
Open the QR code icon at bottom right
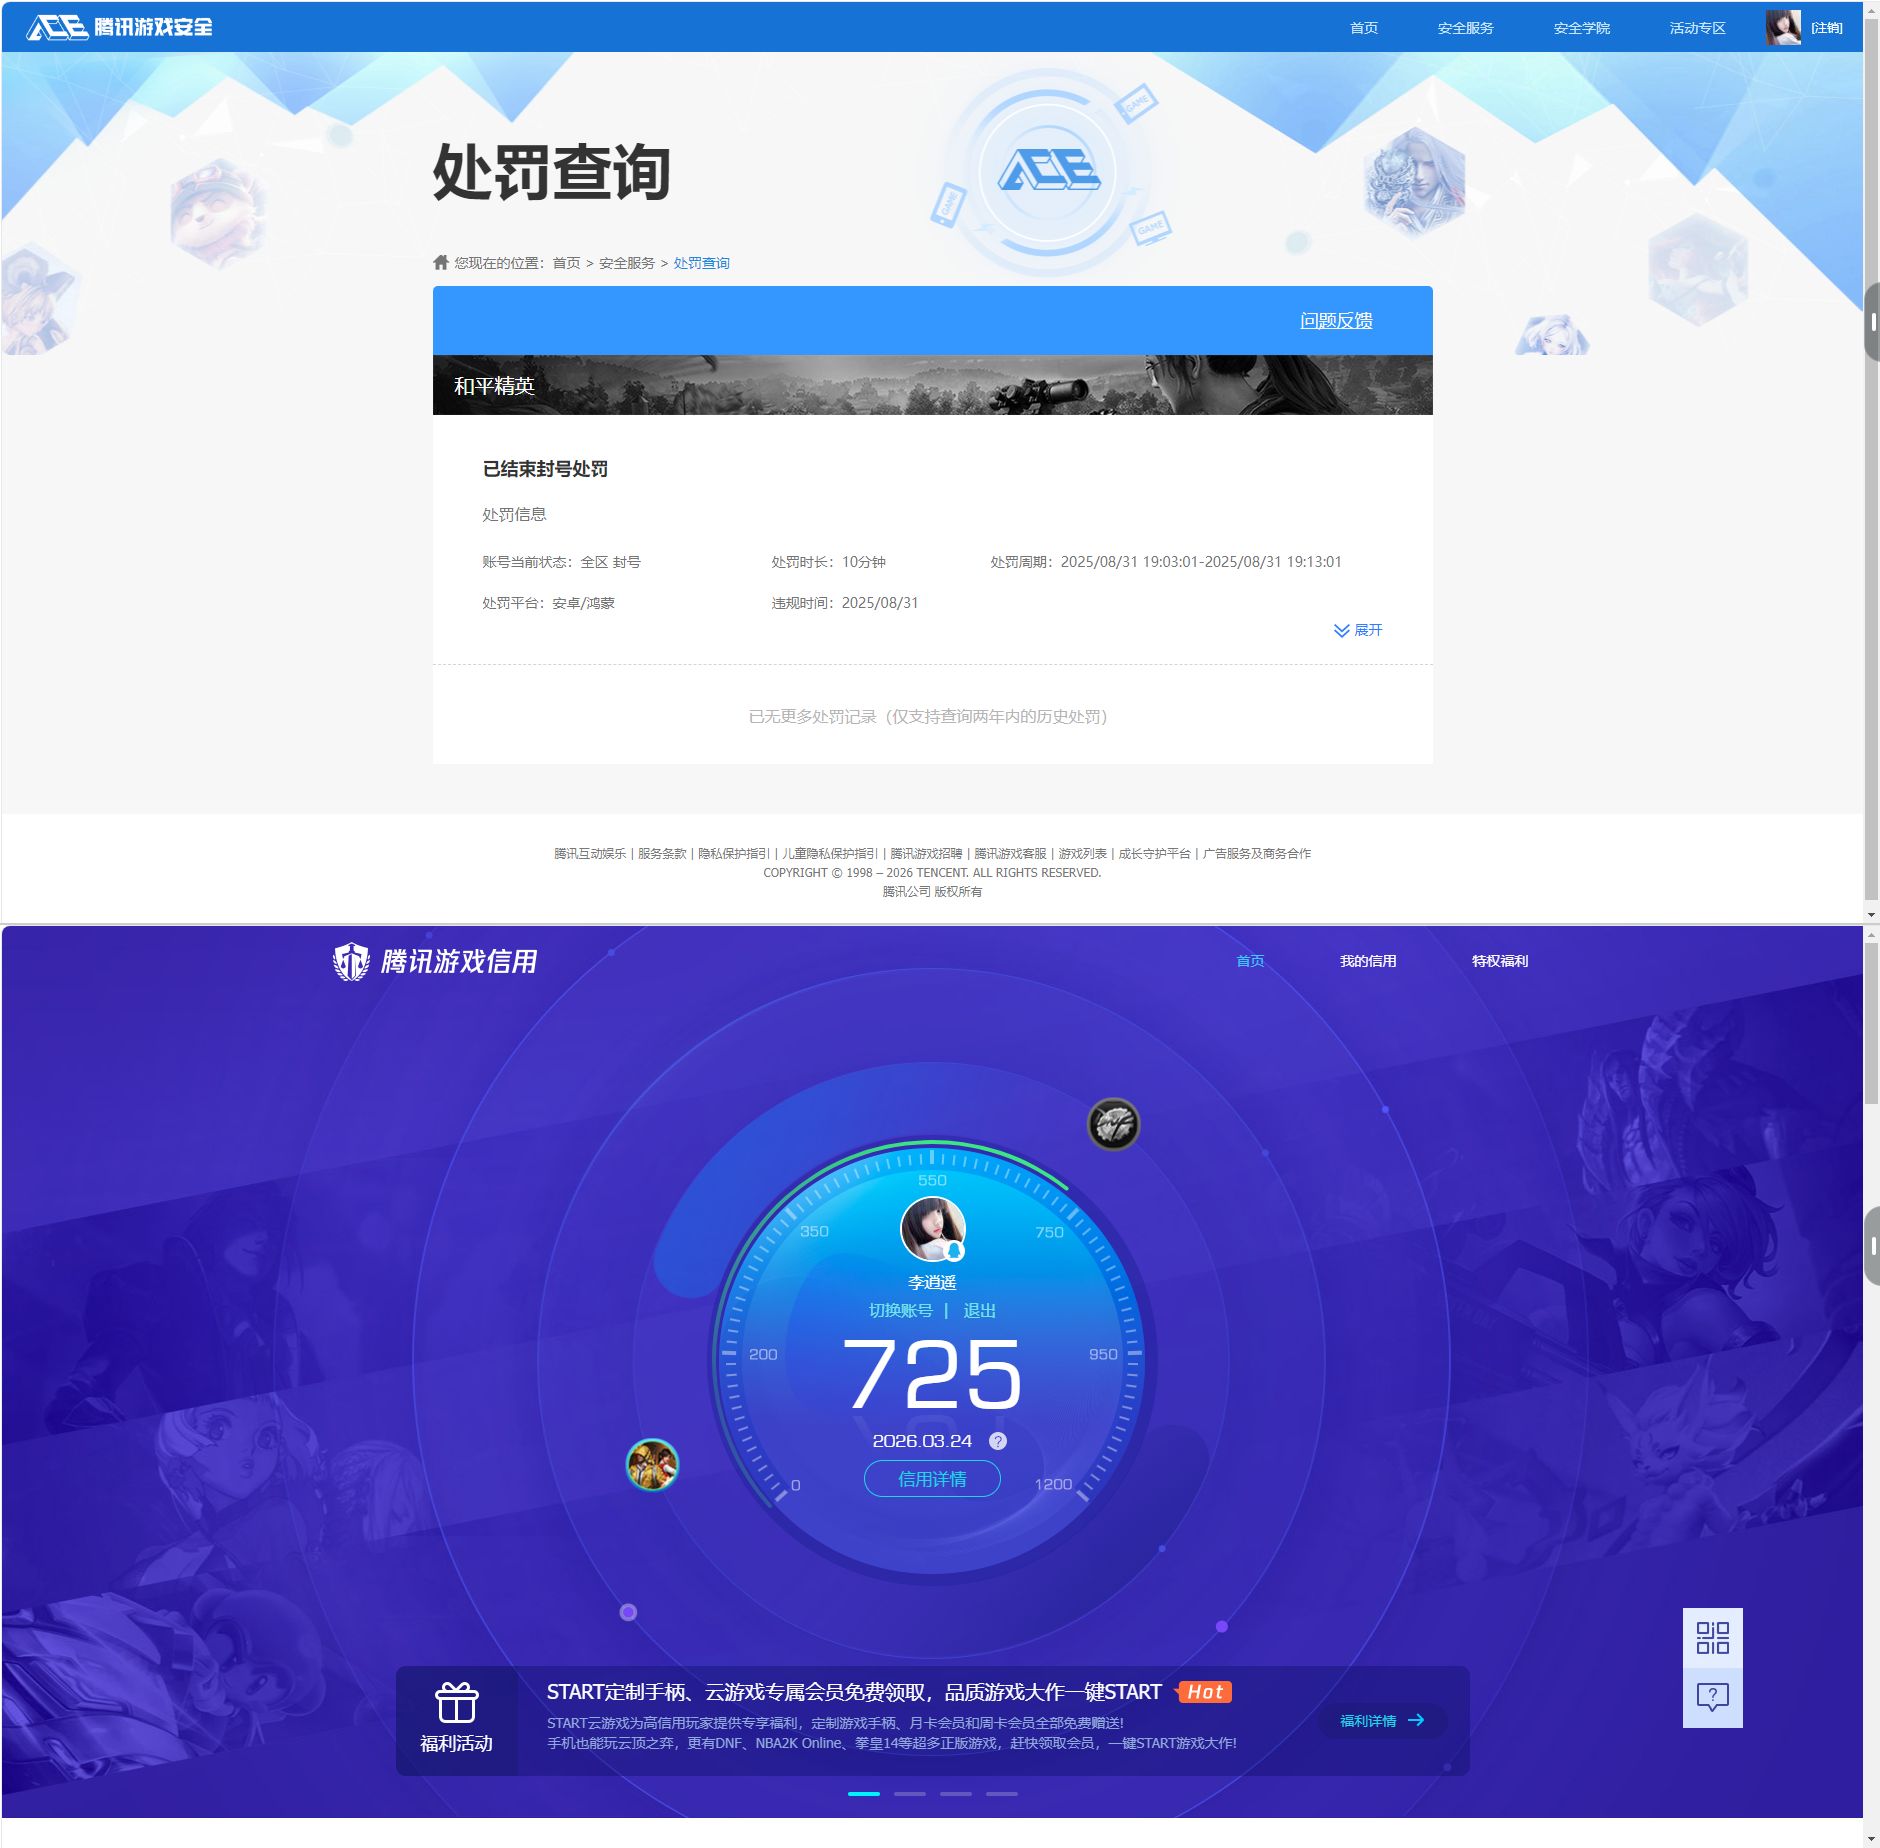point(1713,1638)
